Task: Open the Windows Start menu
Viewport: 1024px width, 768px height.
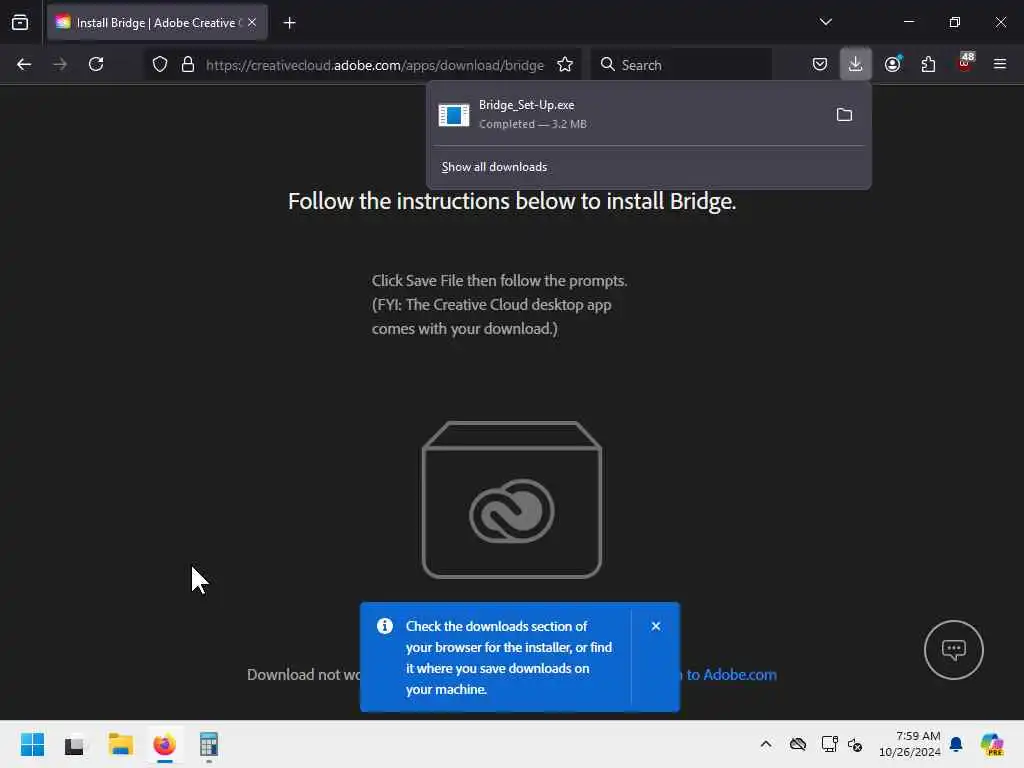Action: coord(33,744)
